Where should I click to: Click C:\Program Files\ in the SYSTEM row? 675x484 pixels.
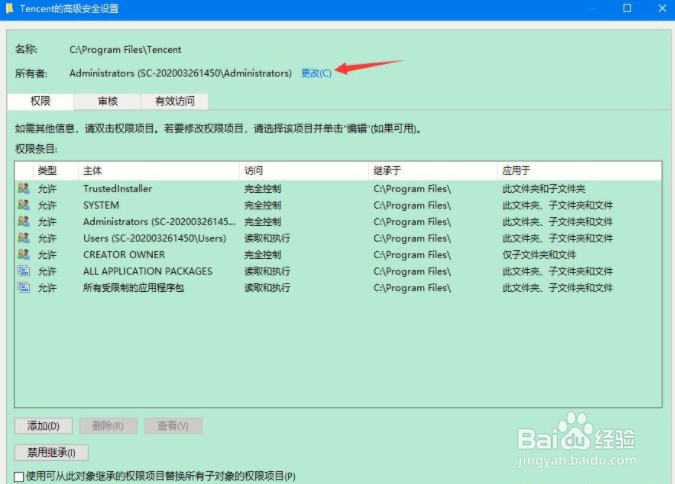click(x=412, y=205)
